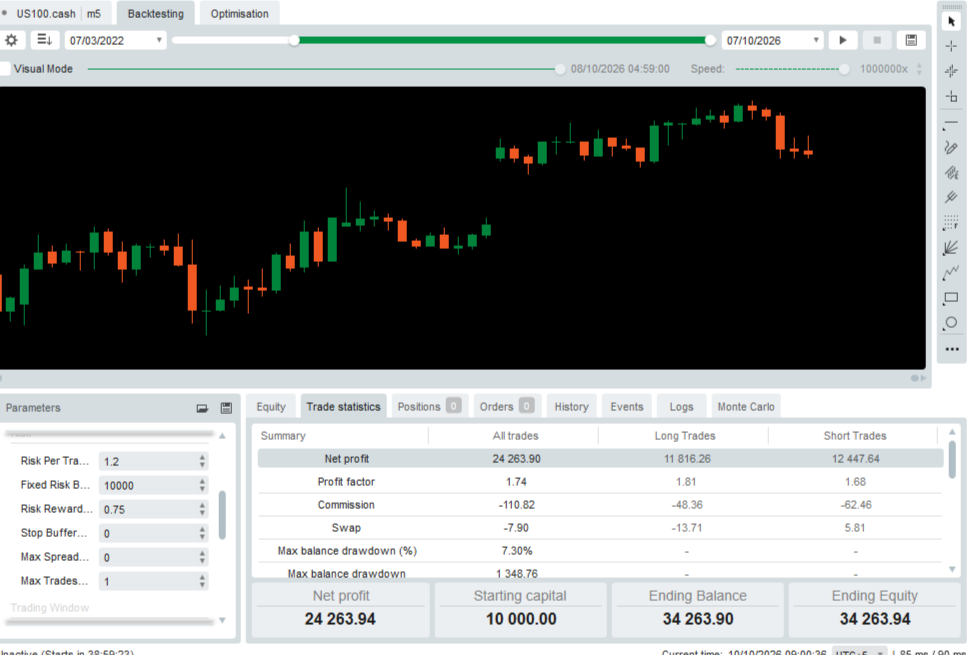Select the Net profit statistics row
The width and height of the screenshot is (971, 655).
(x=600, y=459)
